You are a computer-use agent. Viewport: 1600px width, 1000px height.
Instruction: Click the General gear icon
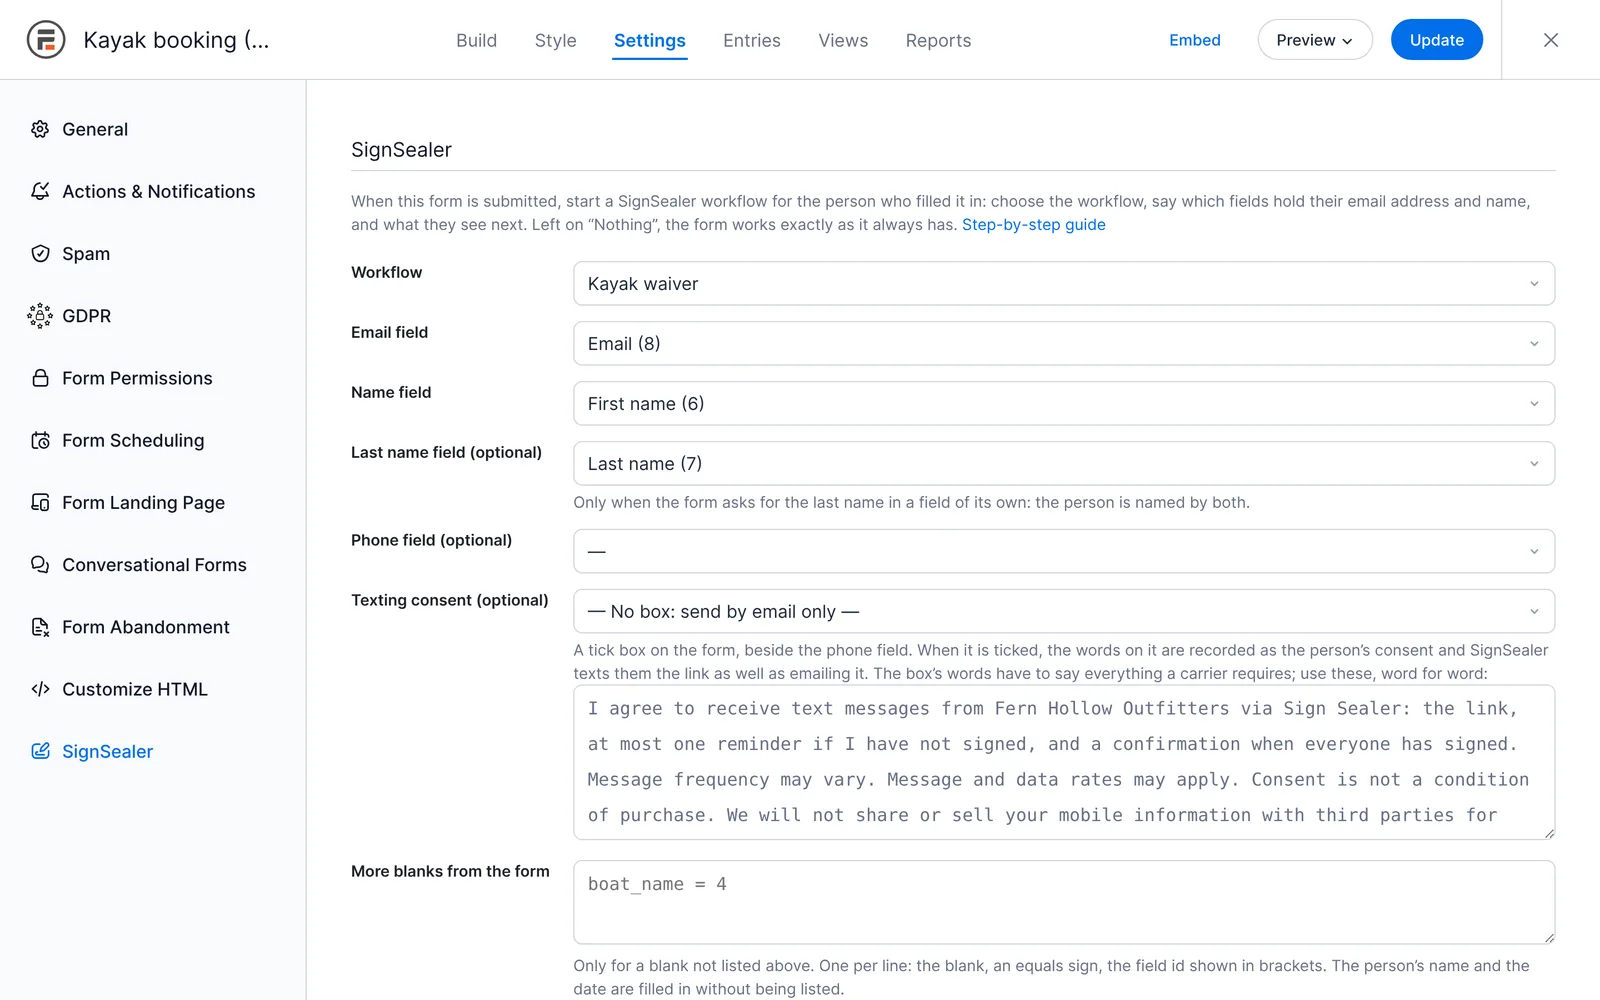(40, 129)
